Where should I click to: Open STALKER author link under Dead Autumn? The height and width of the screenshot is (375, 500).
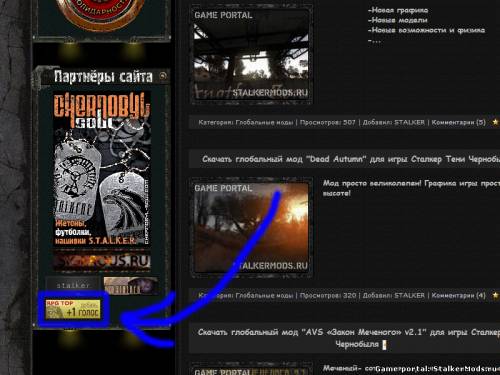coord(409,295)
